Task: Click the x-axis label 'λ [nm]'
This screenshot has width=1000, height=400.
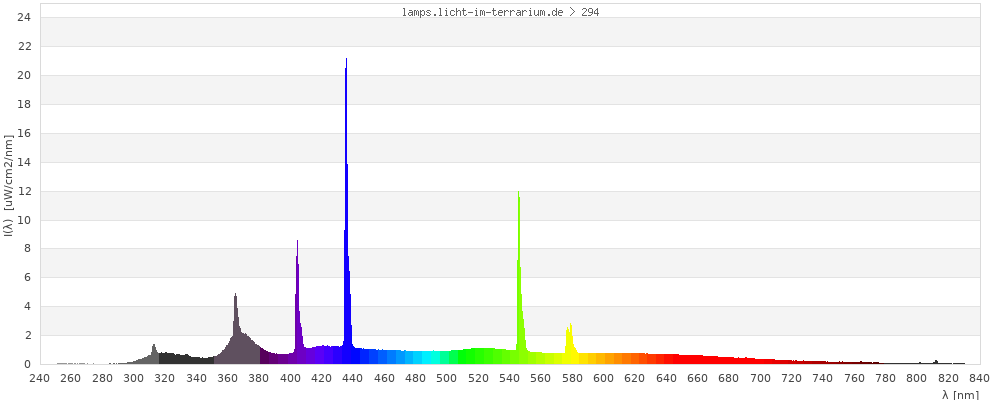Action: pos(960,394)
